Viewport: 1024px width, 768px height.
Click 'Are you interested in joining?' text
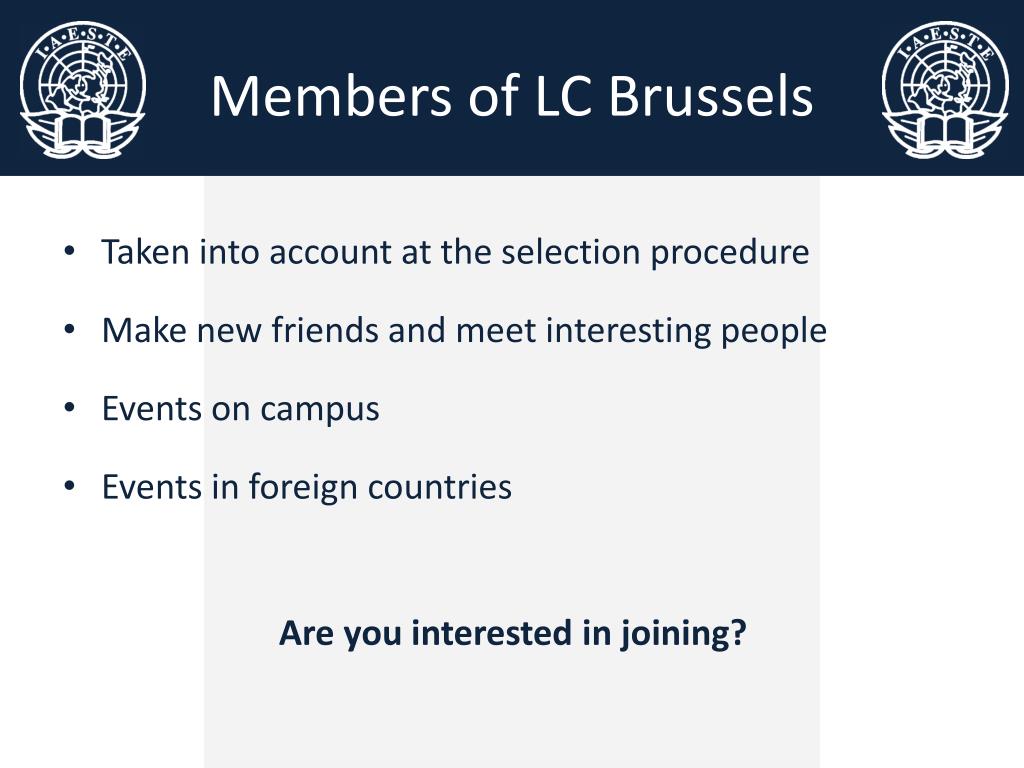coord(513,633)
